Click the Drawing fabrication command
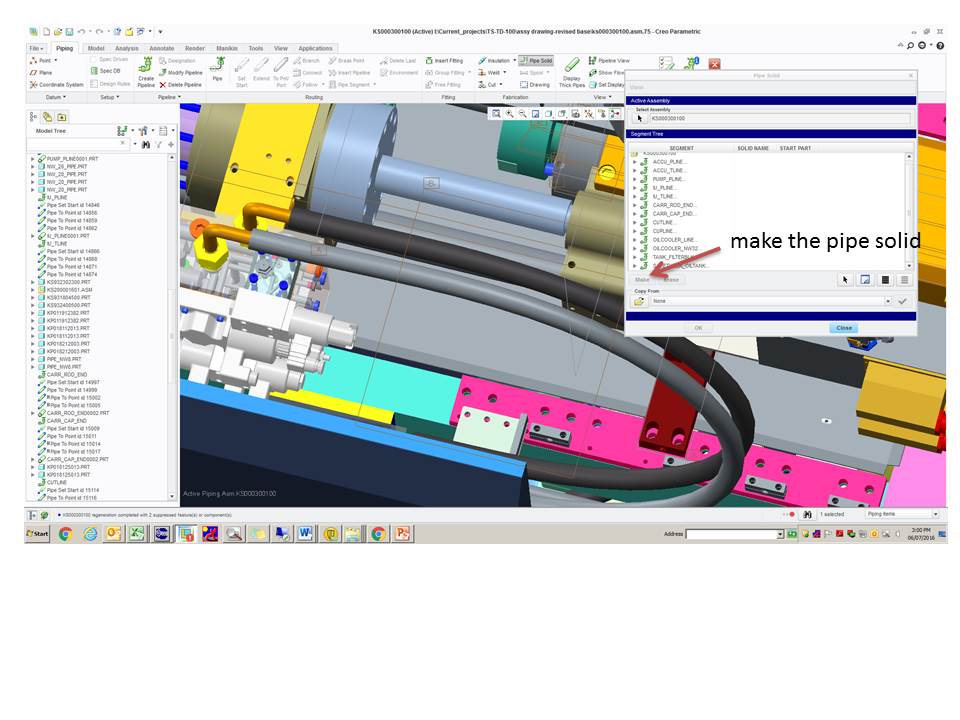The height and width of the screenshot is (720, 960). (535, 84)
